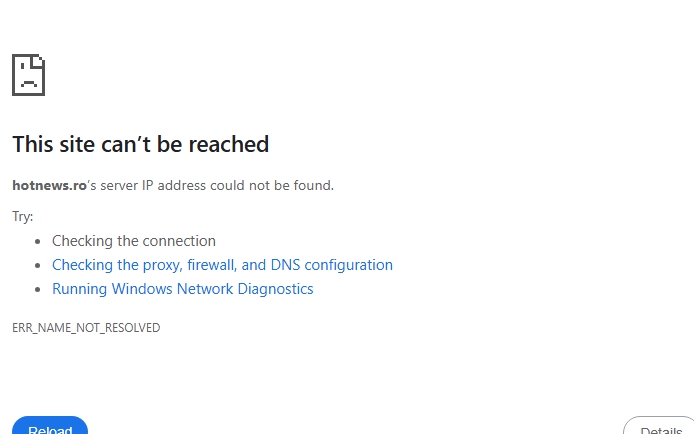Image resolution: width=694 pixels, height=434 pixels.
Task: Open Checking the proxy, firewall, and DNS configuration
Action: (222, 265)
